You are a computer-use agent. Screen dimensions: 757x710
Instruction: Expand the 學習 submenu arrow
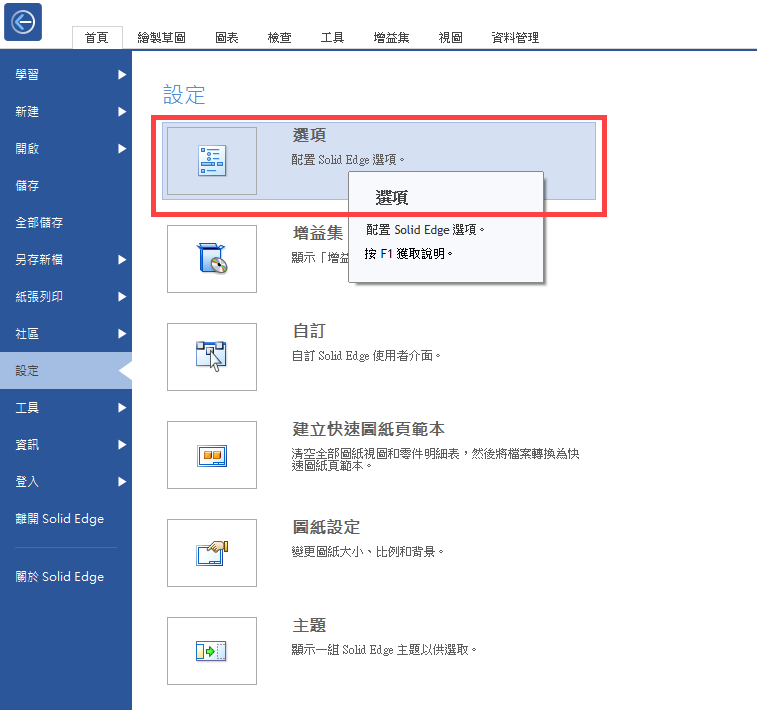coord(122,75)
